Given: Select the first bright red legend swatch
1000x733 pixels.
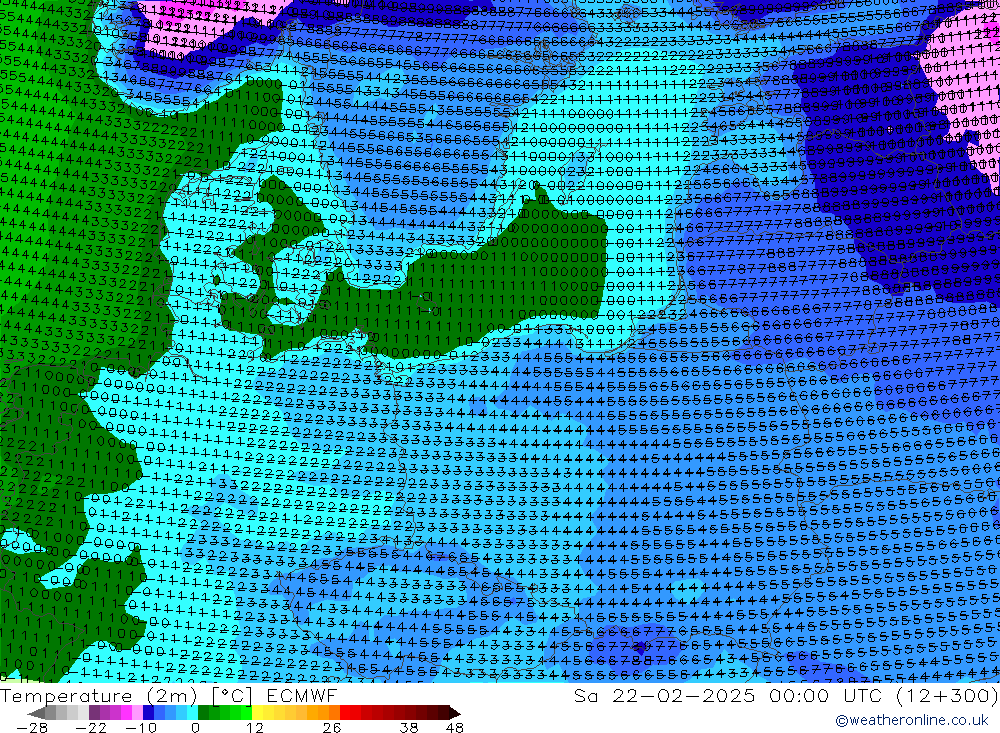Looking at the screenshot, I should coord(345,713).
